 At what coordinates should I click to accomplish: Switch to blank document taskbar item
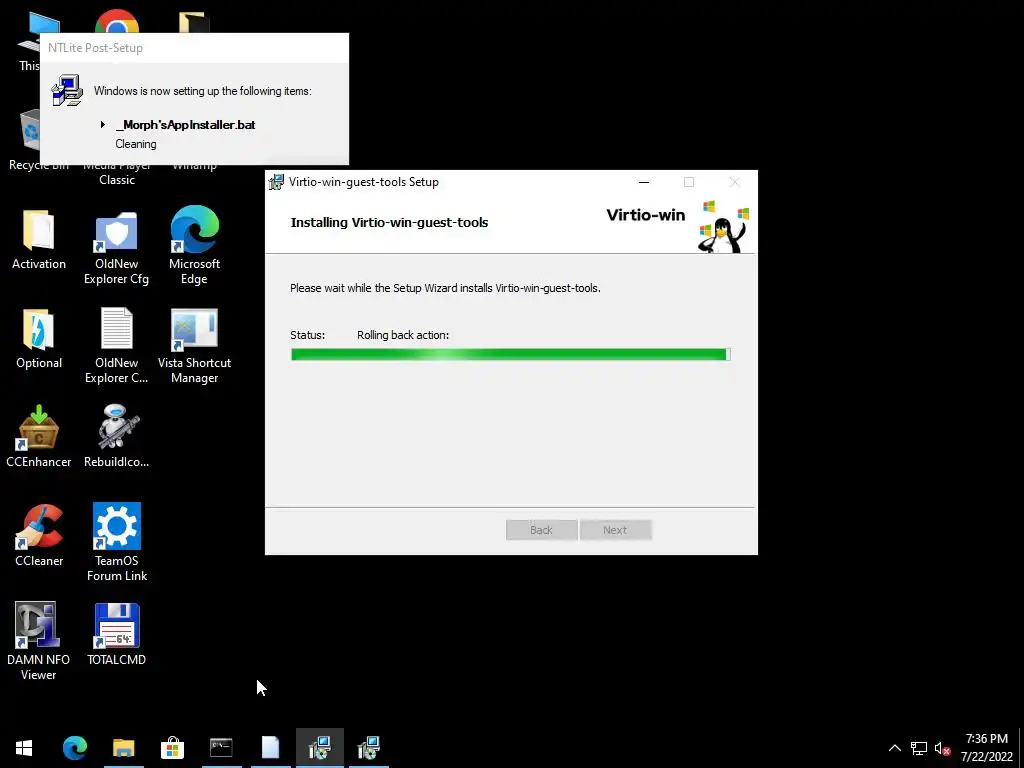[270, 748]
